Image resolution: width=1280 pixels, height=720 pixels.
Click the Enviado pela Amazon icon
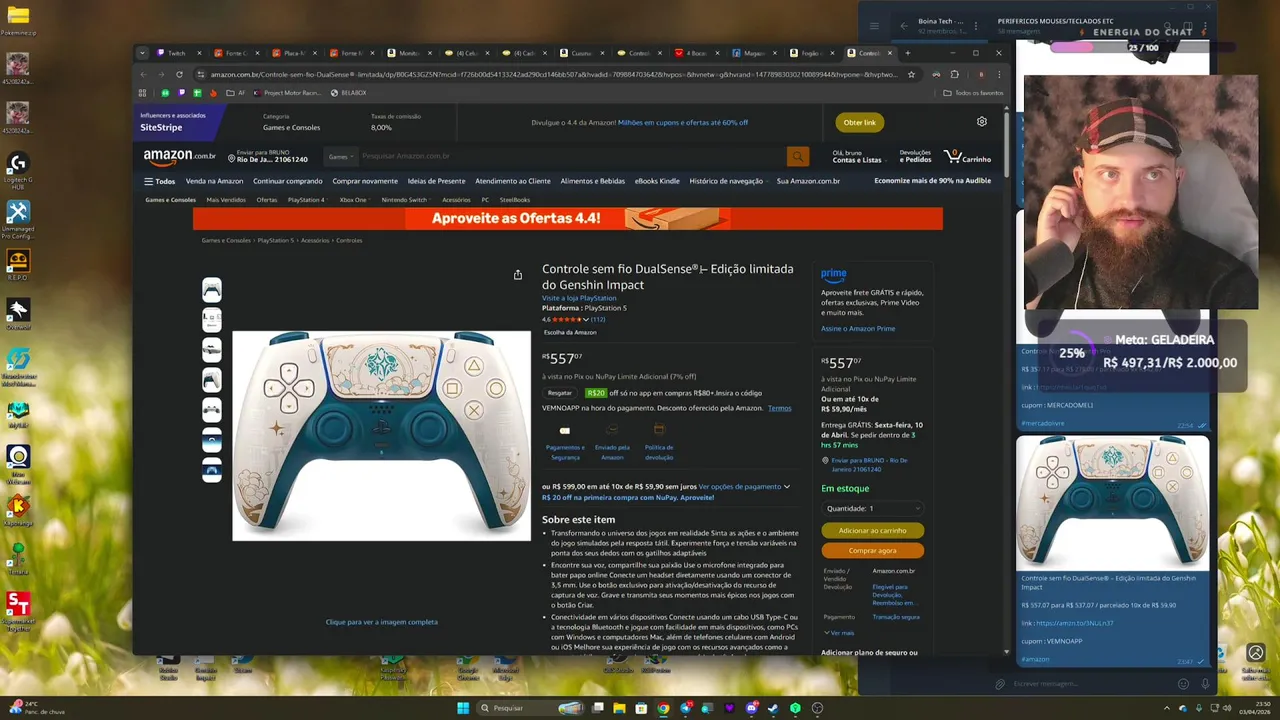[612, 430]
